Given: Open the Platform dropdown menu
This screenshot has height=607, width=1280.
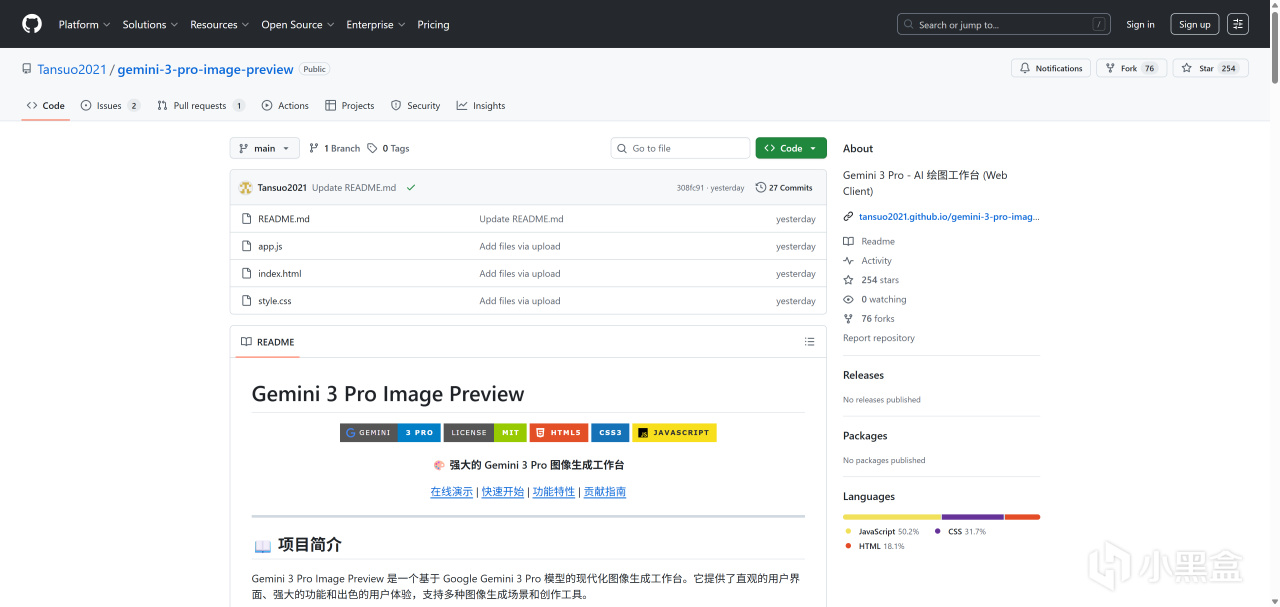Looking at the screenshot, I should point(84,24).
